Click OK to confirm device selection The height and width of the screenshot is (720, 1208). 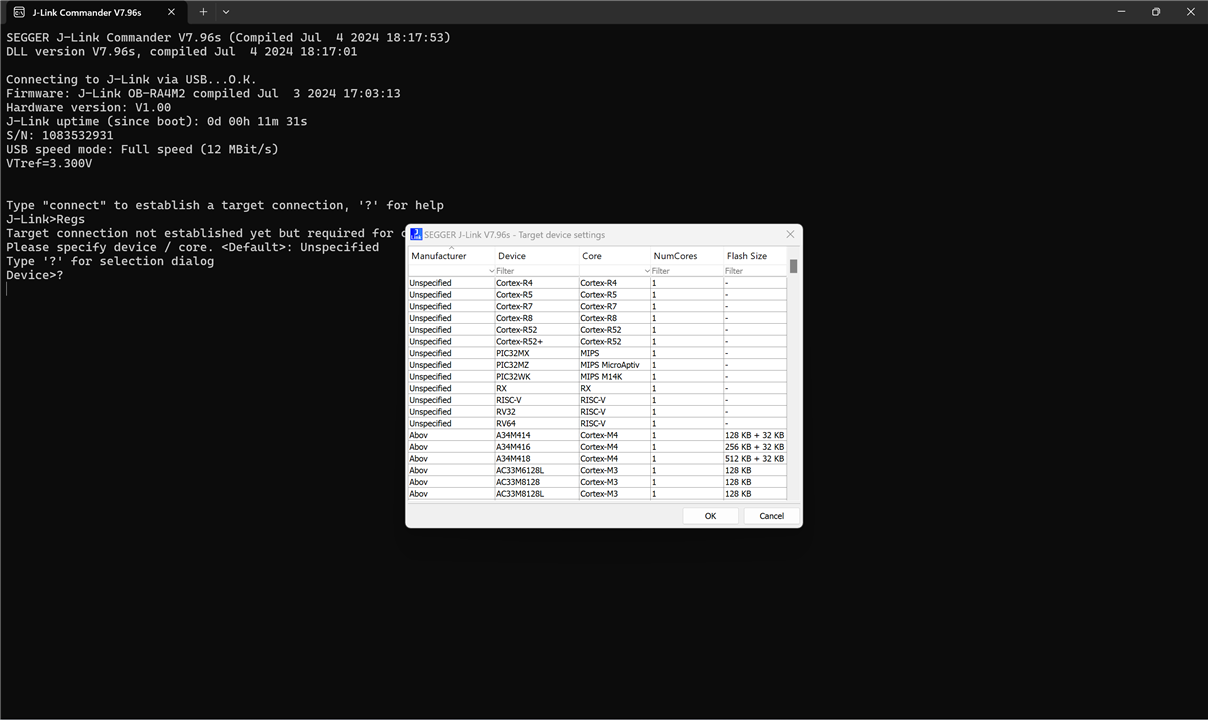click(x=710, y=516)
